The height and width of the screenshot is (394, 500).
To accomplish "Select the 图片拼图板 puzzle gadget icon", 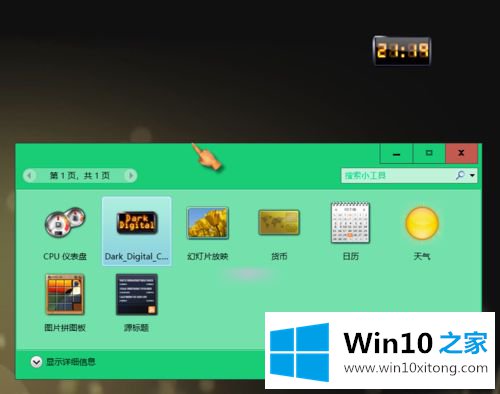I will pos(65,294).
